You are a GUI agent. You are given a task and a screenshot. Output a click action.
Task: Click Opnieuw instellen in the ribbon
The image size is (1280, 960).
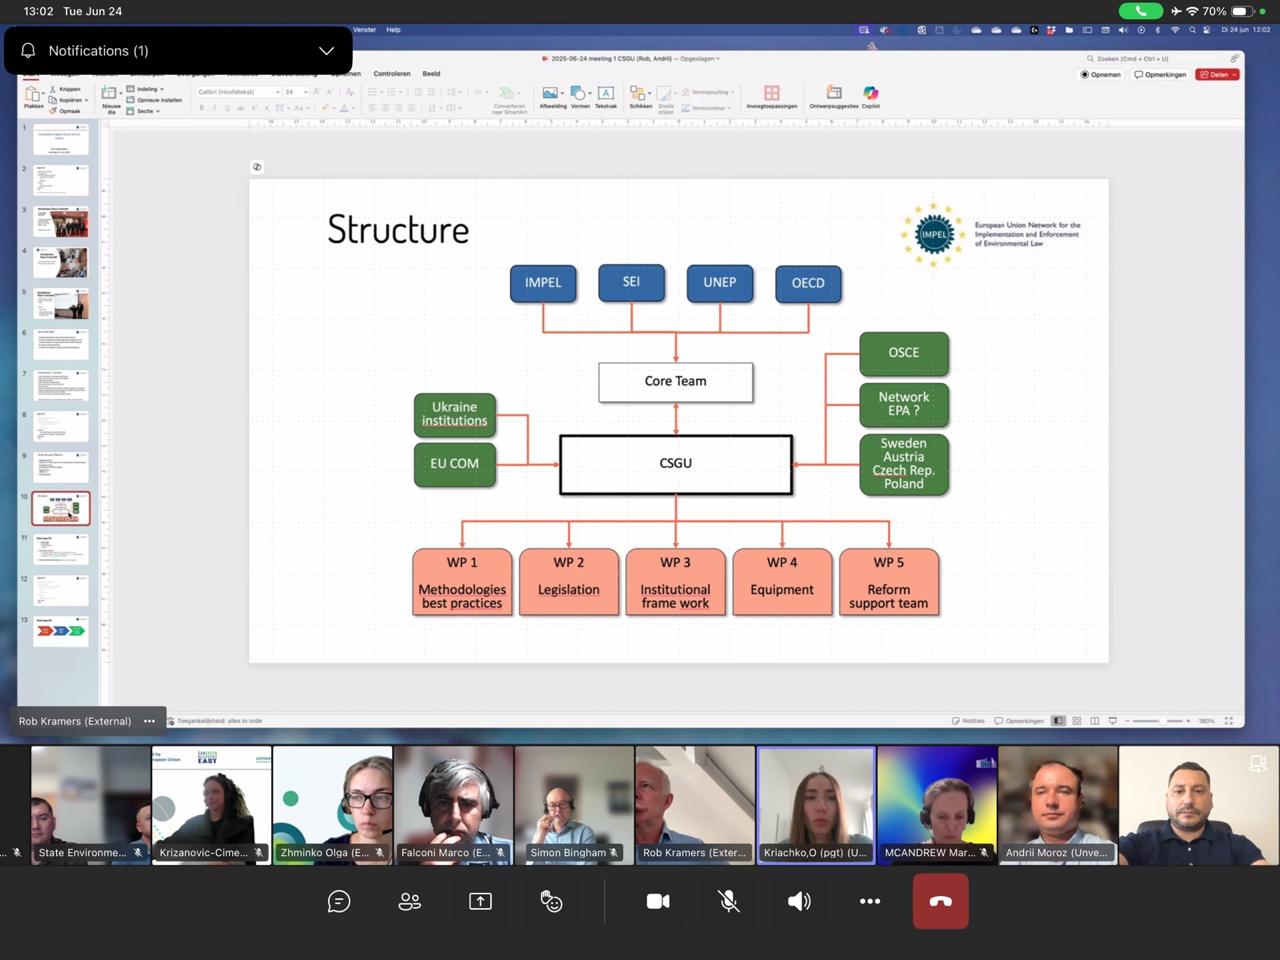coord(155,100)
